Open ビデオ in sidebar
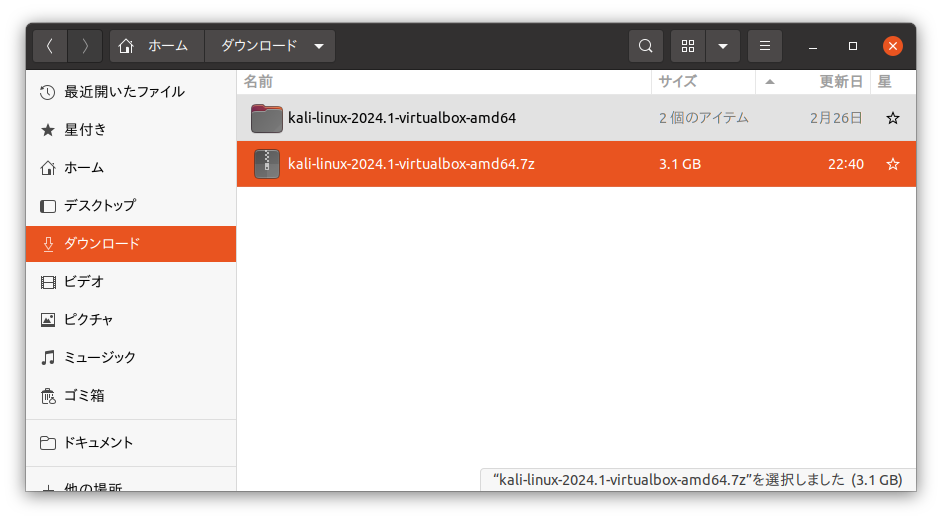942x520 pixels. pos(131,282)
